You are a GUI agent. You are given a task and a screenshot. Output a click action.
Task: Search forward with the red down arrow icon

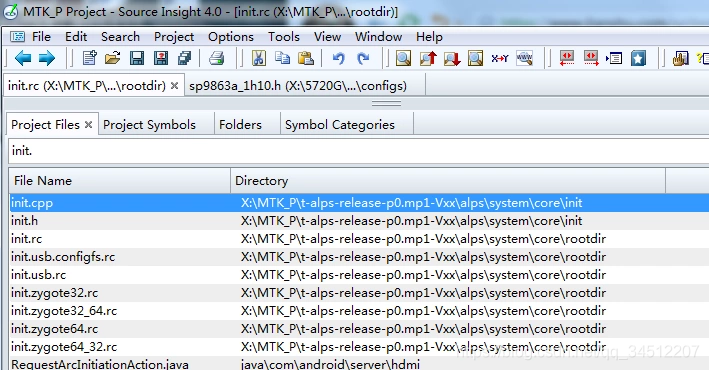click(452, 58)
